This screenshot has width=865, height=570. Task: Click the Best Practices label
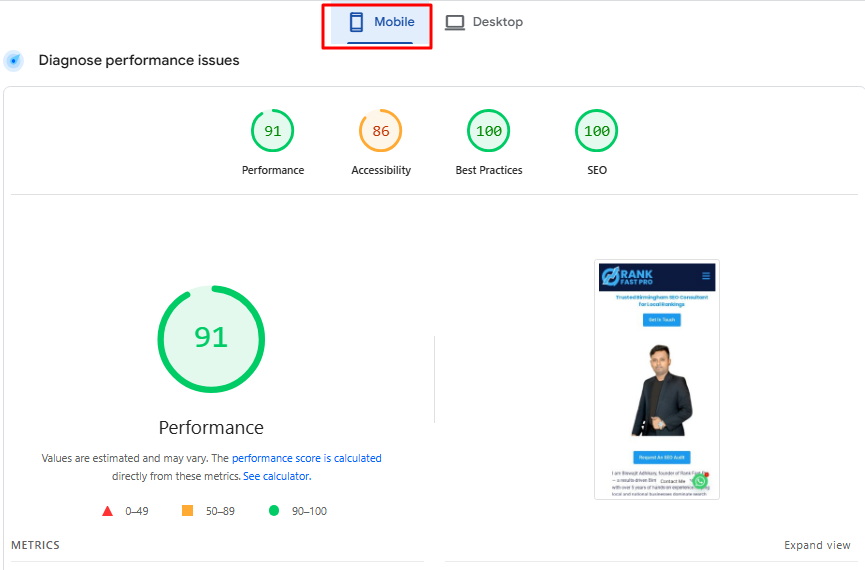pos(489,170)
